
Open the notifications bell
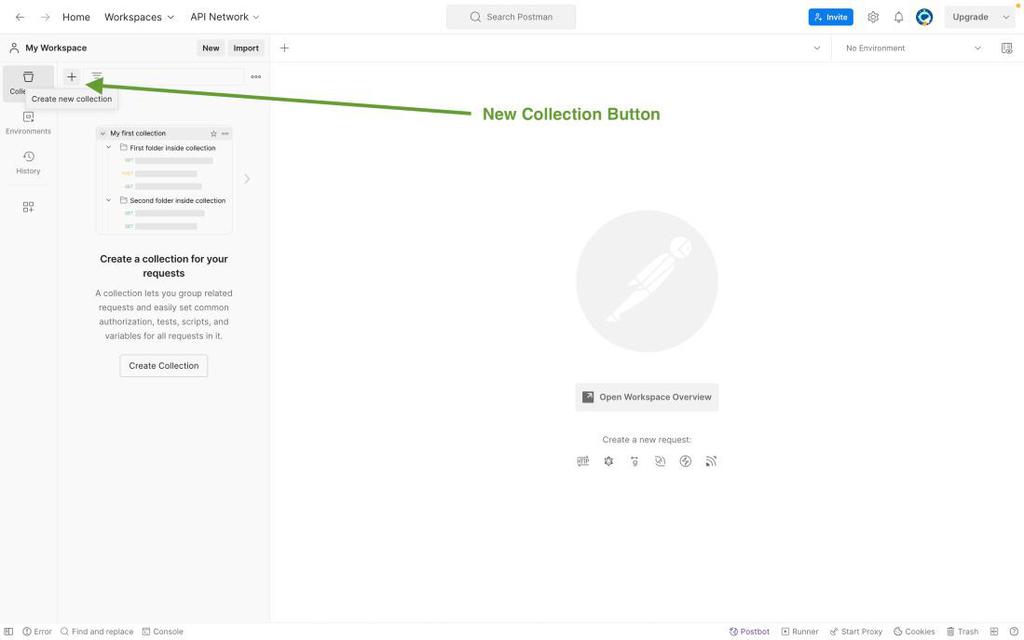point(898,17)
